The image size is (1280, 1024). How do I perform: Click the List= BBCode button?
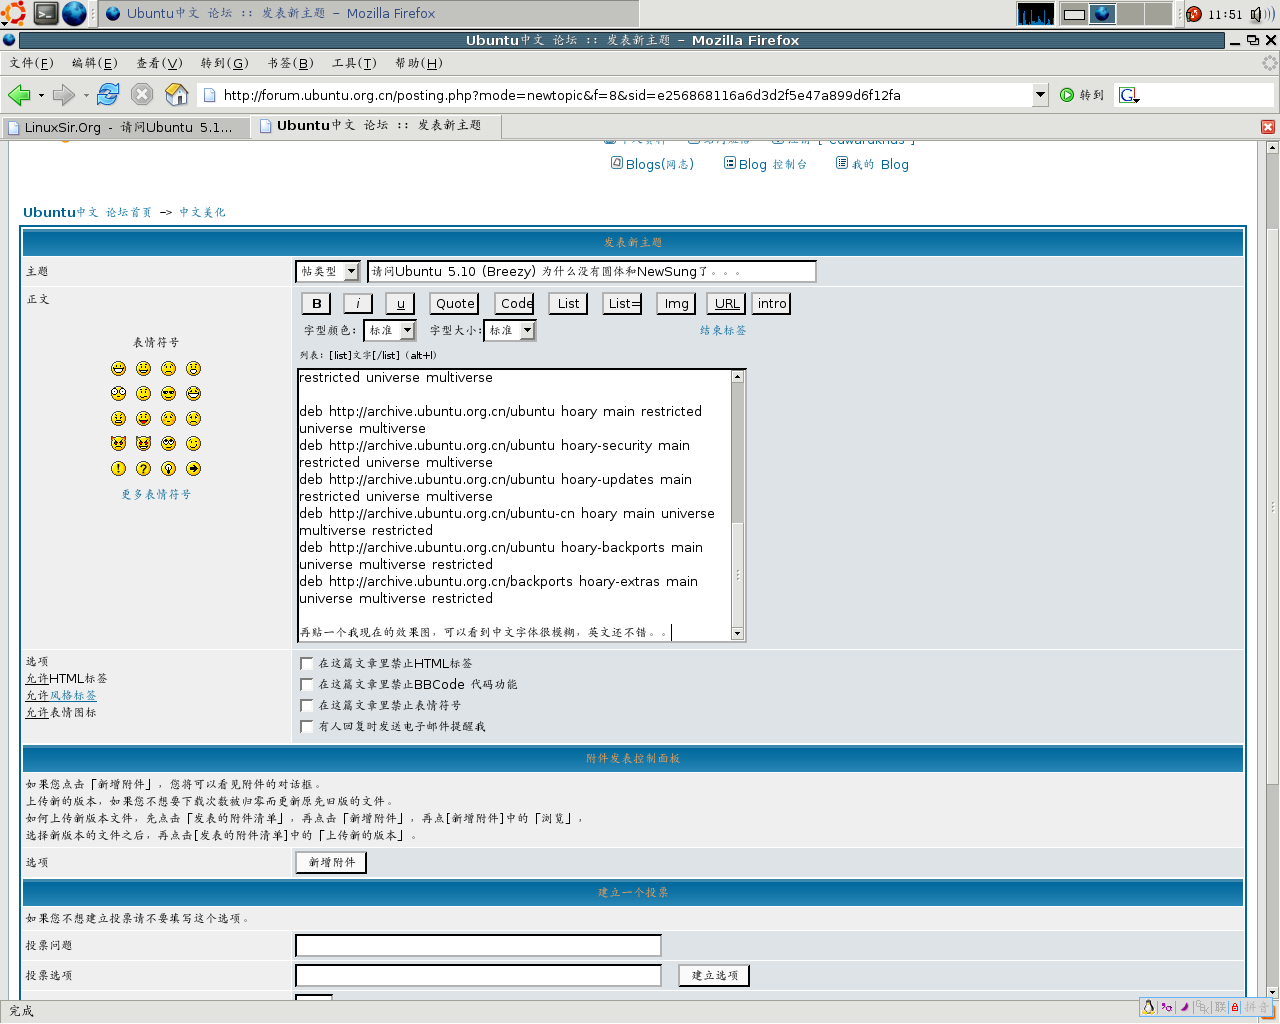pos(623,304)
